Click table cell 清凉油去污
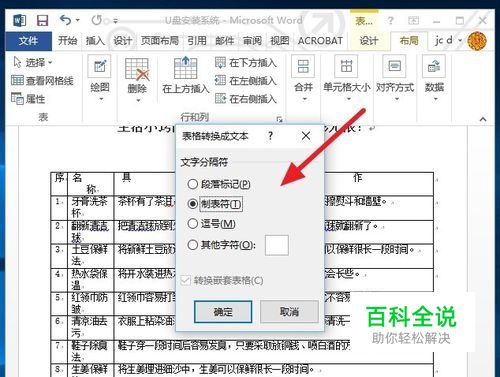The width and height of the screenshot is (500, 377). [x=91, y=327]
